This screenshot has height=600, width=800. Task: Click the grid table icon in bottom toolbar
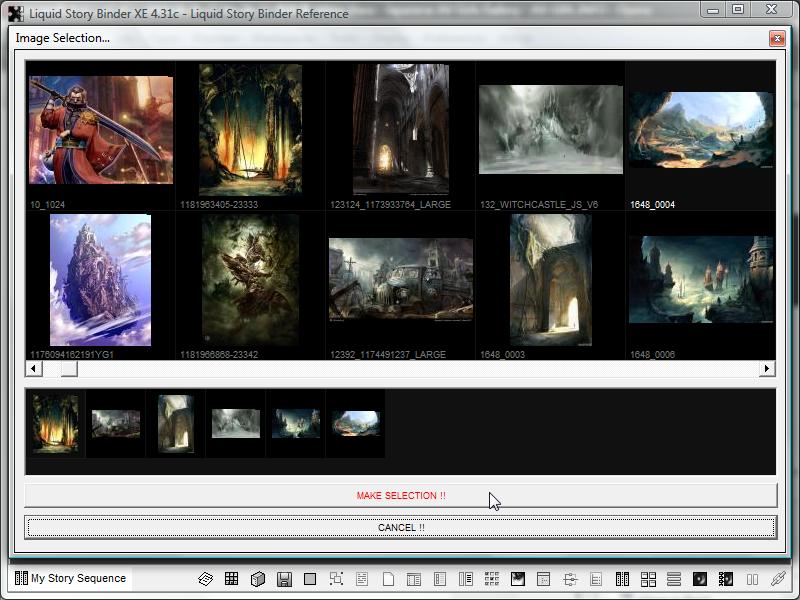(x=231, y=579)
